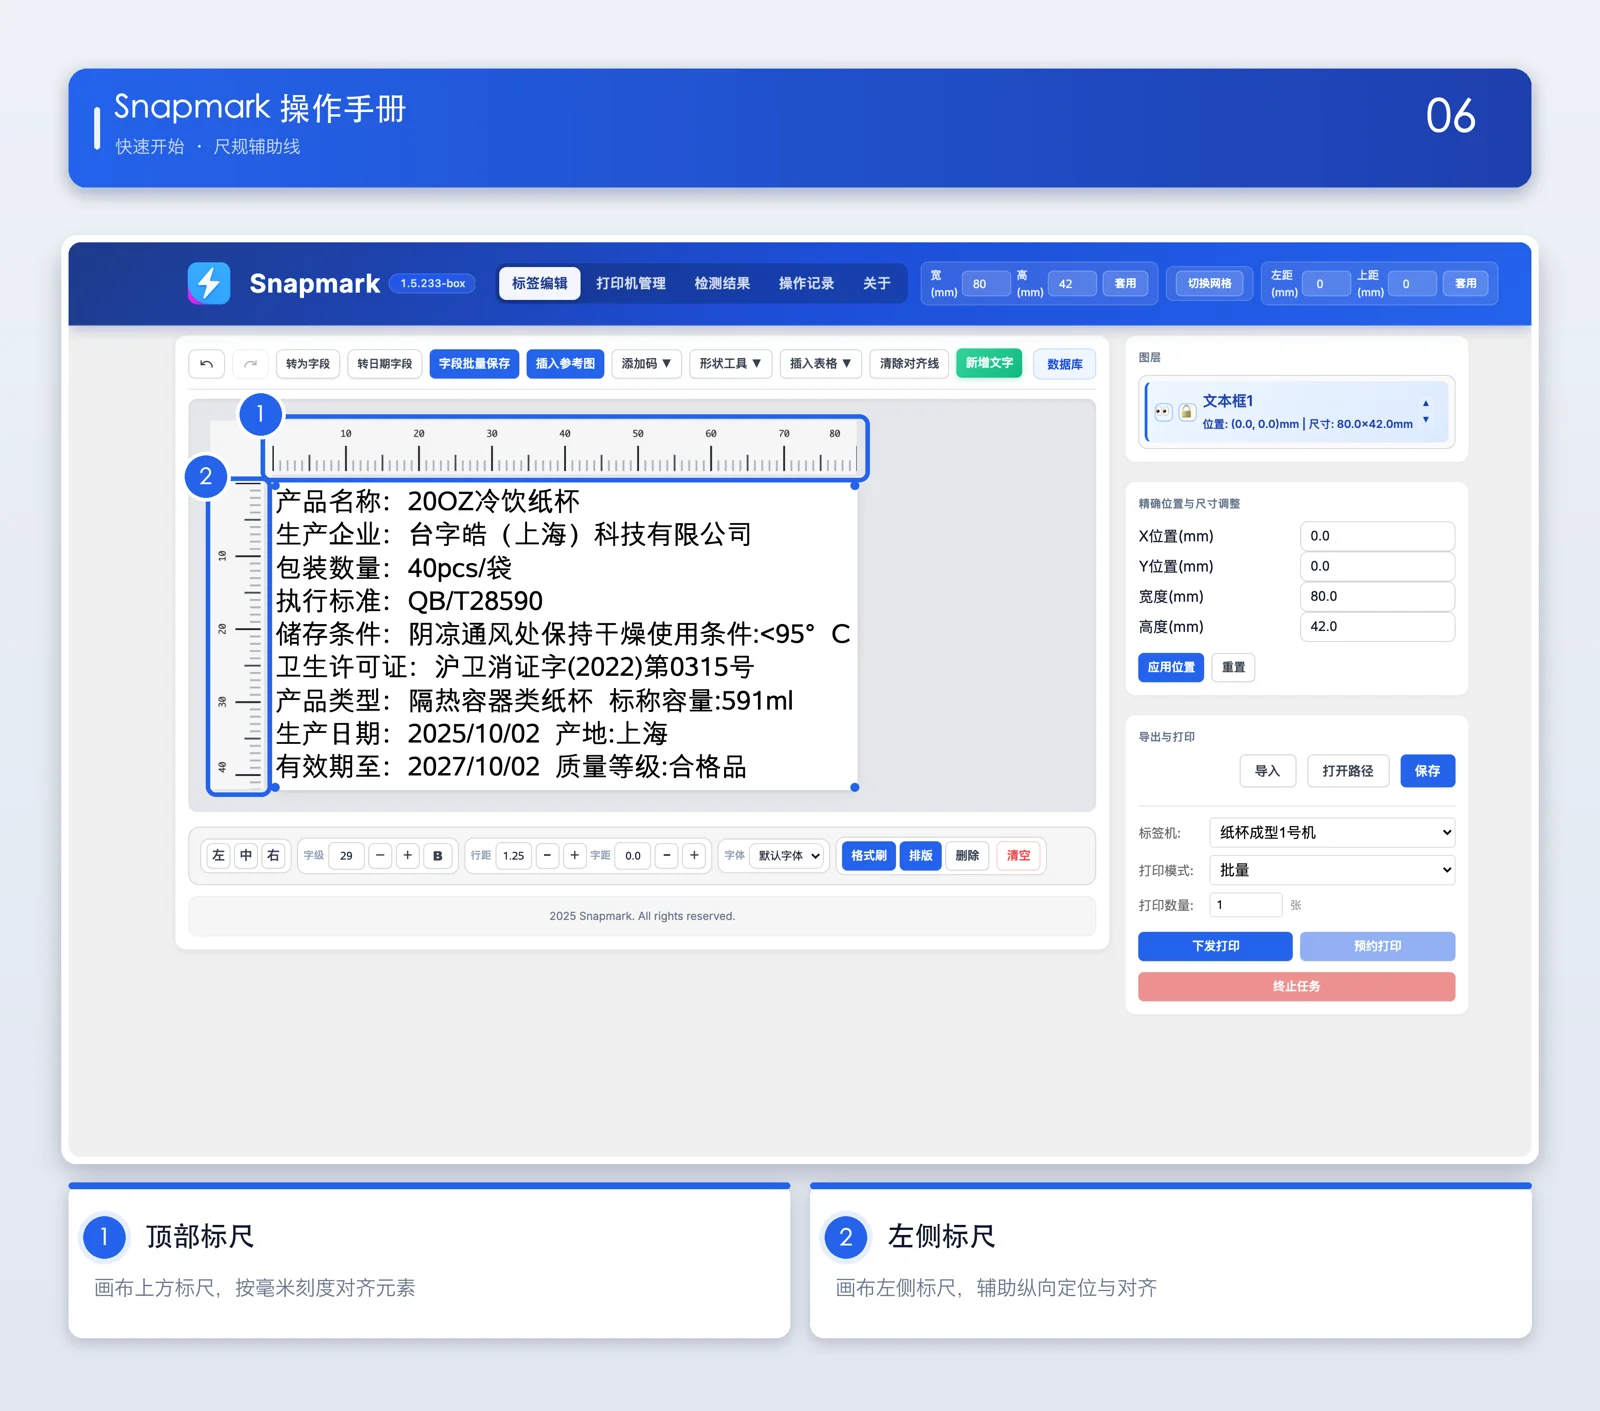Center text with 中 button
Image resolution: width=1600 pixels, height=1411 pixels.
coord(246,856)
